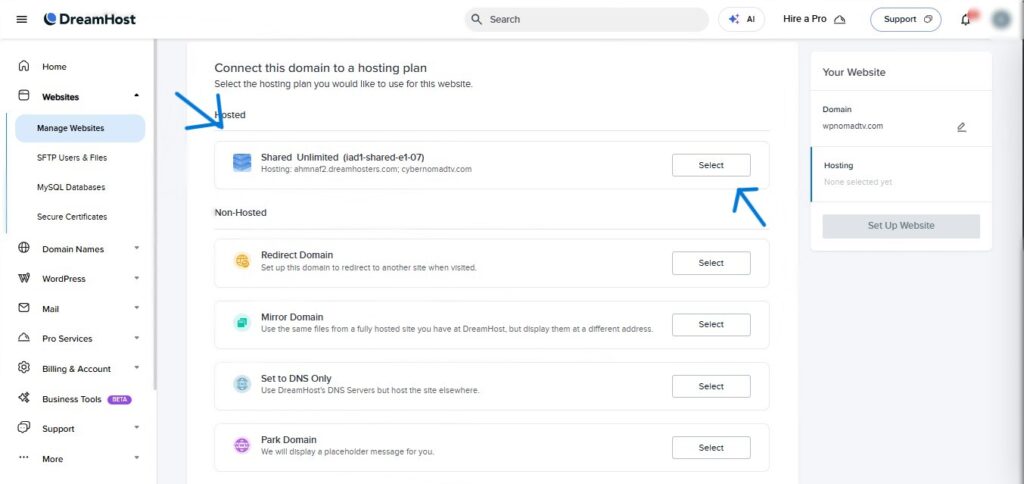
Task: Click the sidebar vertical scrollbar
Action: [x=155, y=216]
